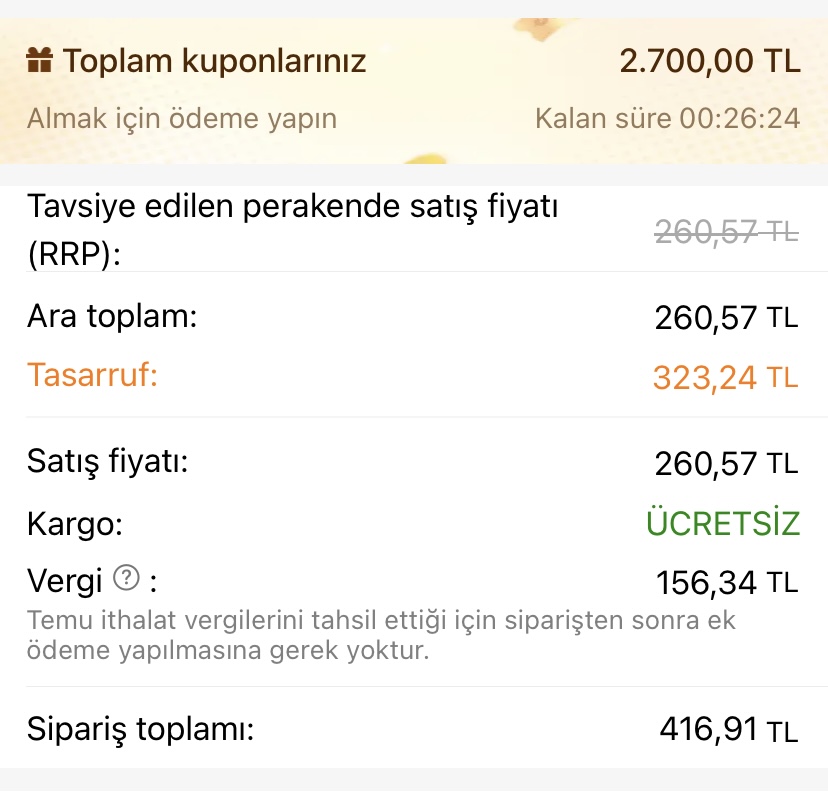Select the Ara toplam label

point(112,317)
